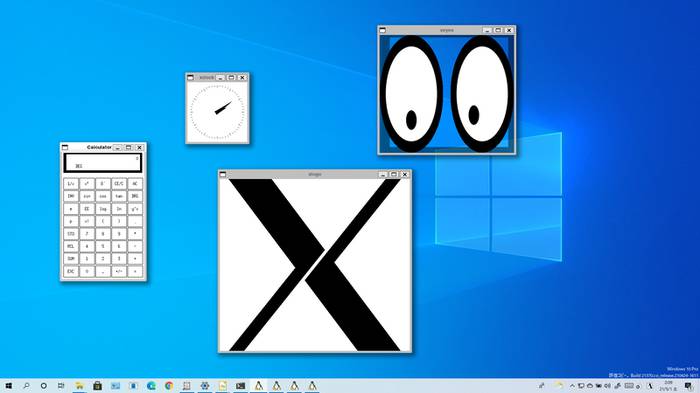
Task: Click the equals key in Calculator
Action: (135, 271)
